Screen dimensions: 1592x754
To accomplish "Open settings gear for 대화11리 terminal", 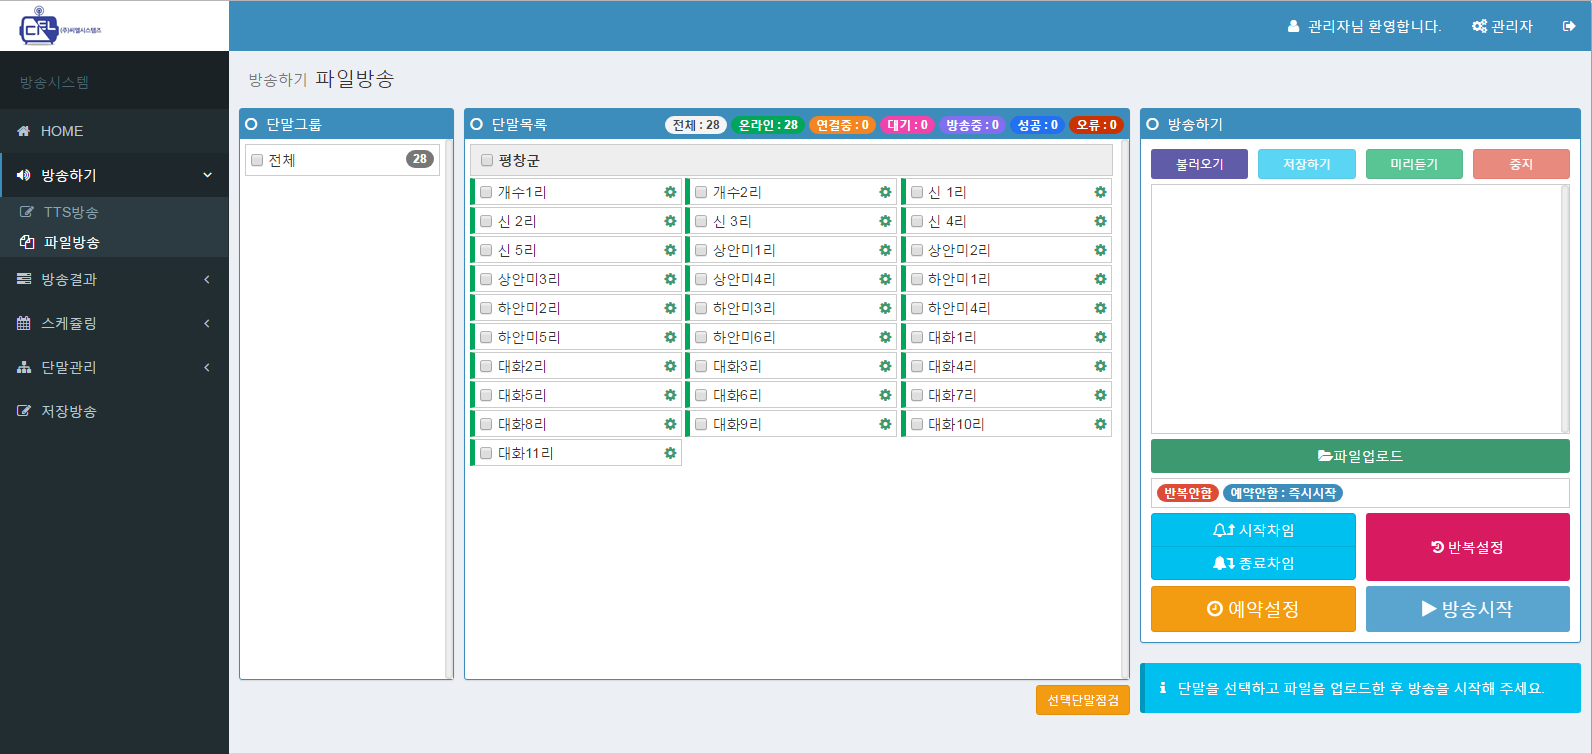I will tap(670, 453).
